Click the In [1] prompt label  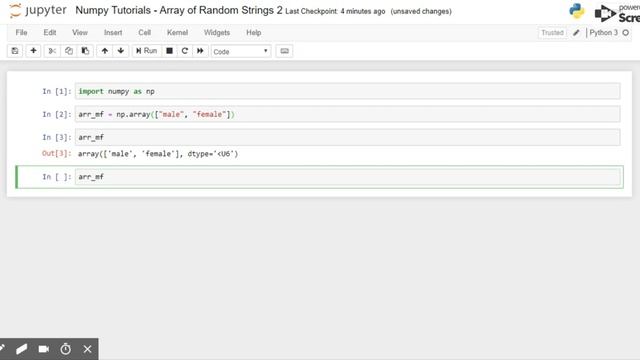coord(57,91)
